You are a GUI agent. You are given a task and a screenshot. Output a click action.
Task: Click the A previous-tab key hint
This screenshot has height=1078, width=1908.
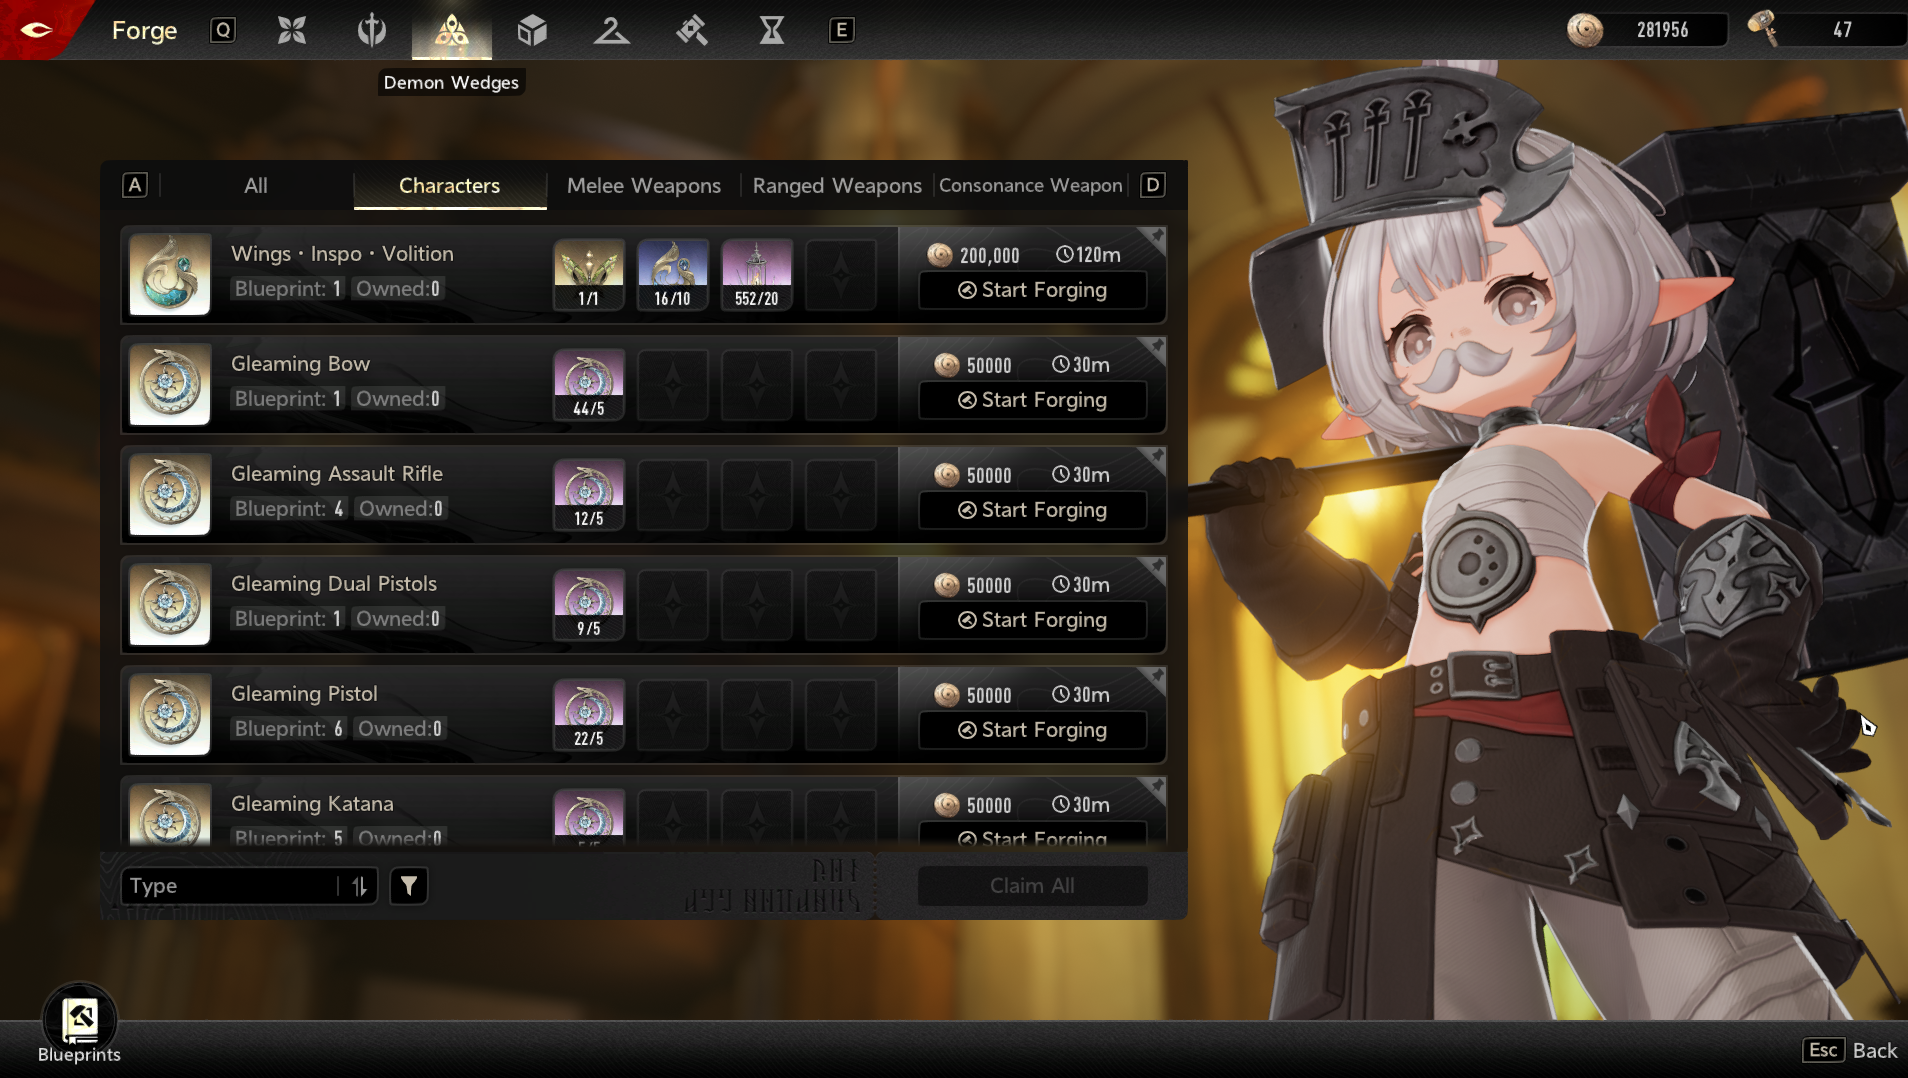(135, 185)
